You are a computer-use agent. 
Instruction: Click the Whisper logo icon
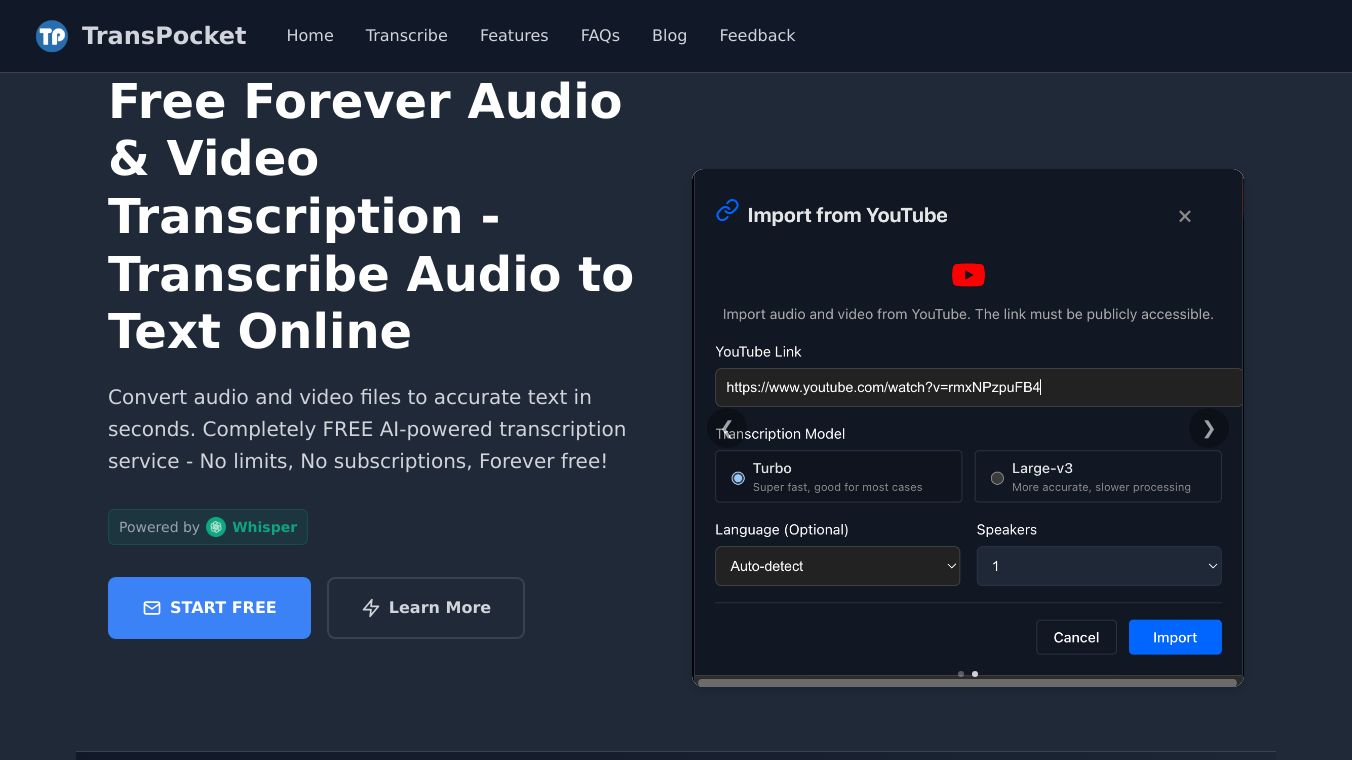tap(216, 527)
